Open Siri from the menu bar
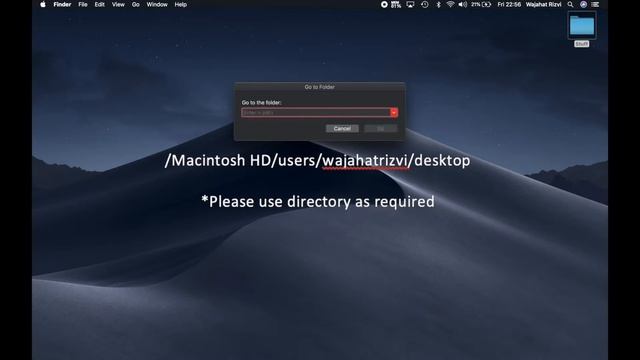The image size is (640, 360). [583, 4]
